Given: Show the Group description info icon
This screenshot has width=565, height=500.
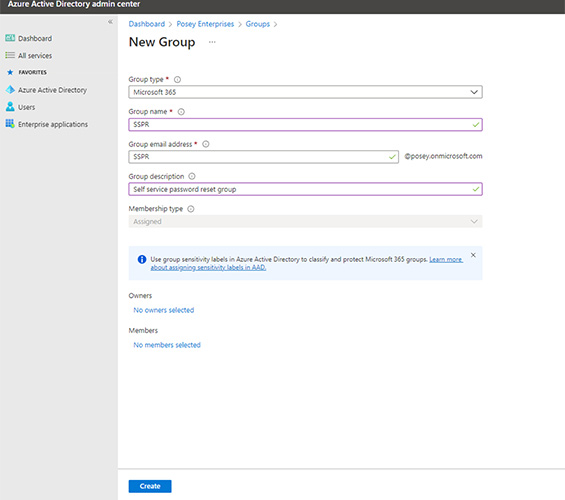Looking at the screenshot, I should click(x=192, y=176).
